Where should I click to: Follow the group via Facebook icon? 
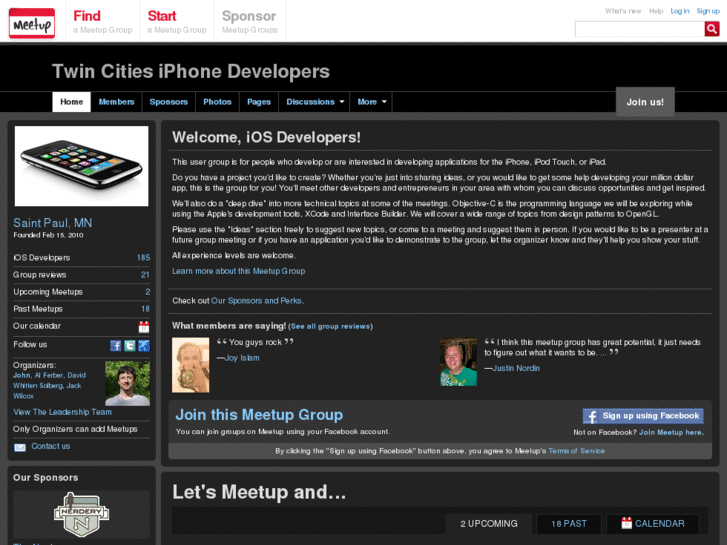click(x=115, y=345)
